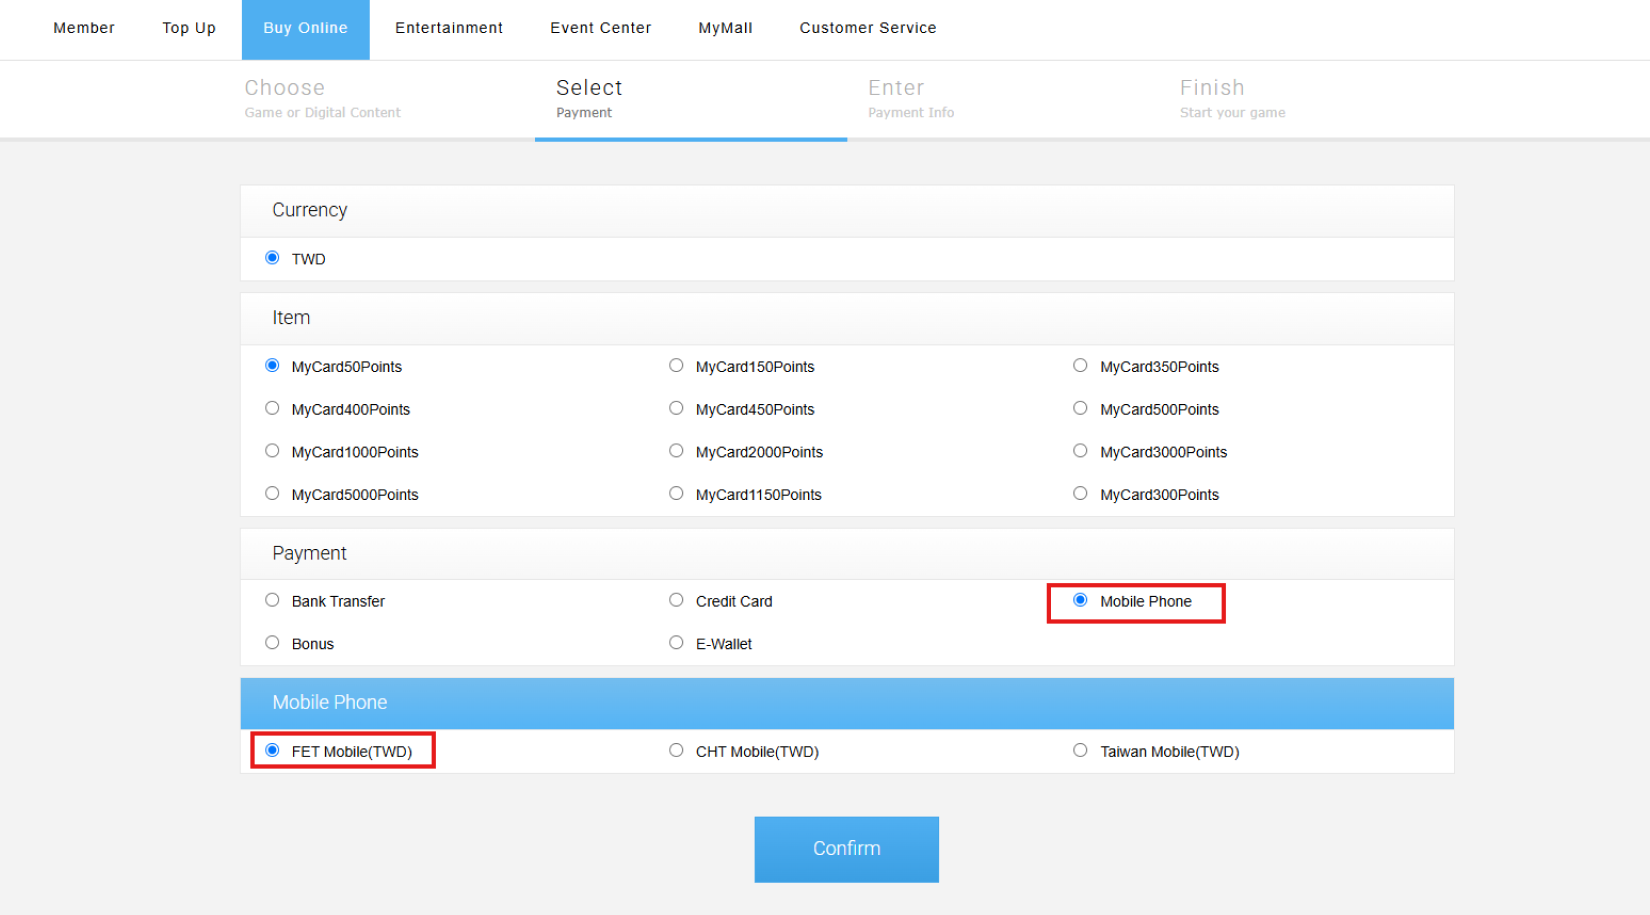Choose Mobile Phone payment option
This screenshot has width=1650, height=915.
click(x=1080, y=601)
